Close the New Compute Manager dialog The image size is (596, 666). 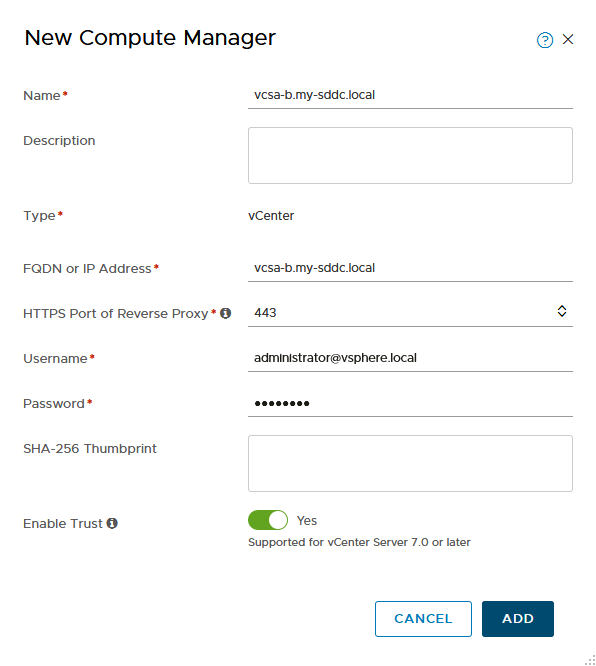[568, 40]
